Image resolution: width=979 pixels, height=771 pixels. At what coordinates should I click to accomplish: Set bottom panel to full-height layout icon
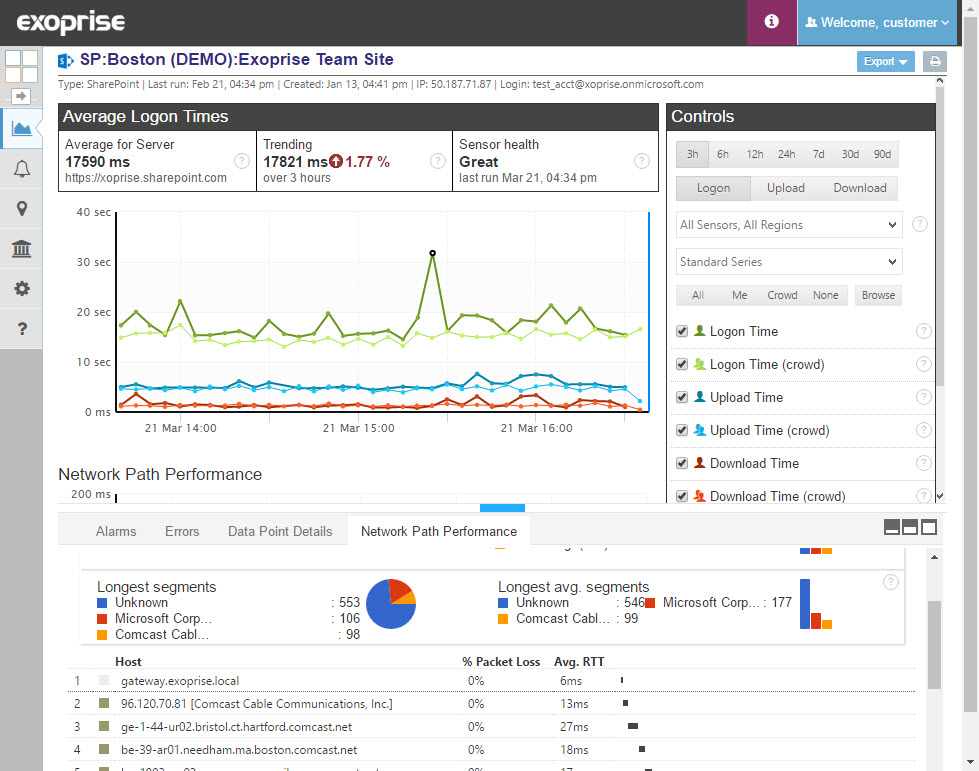click(929, 528)
